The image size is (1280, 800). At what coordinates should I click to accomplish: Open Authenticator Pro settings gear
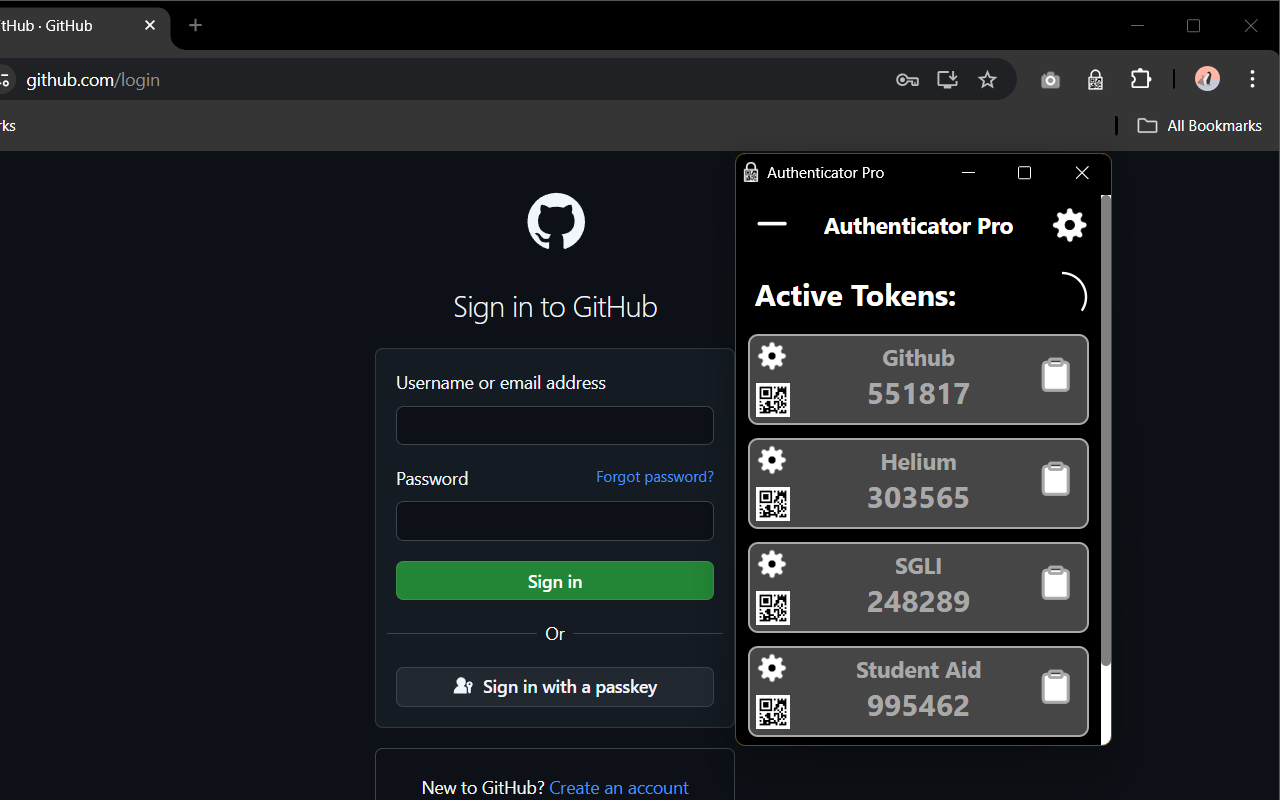[1068, 224]
